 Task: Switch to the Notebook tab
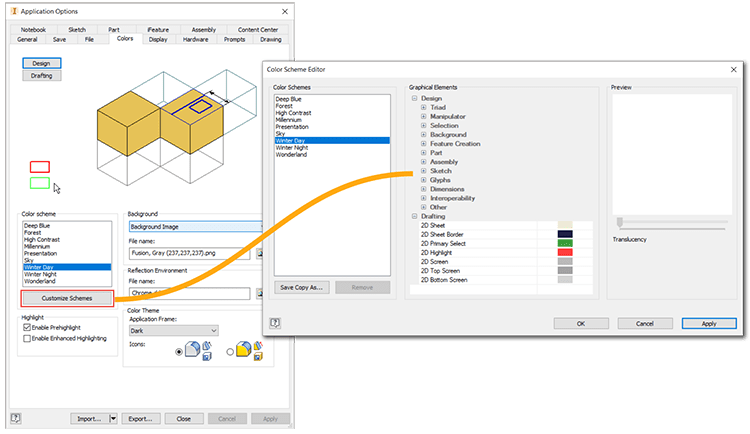pos(33,30)
